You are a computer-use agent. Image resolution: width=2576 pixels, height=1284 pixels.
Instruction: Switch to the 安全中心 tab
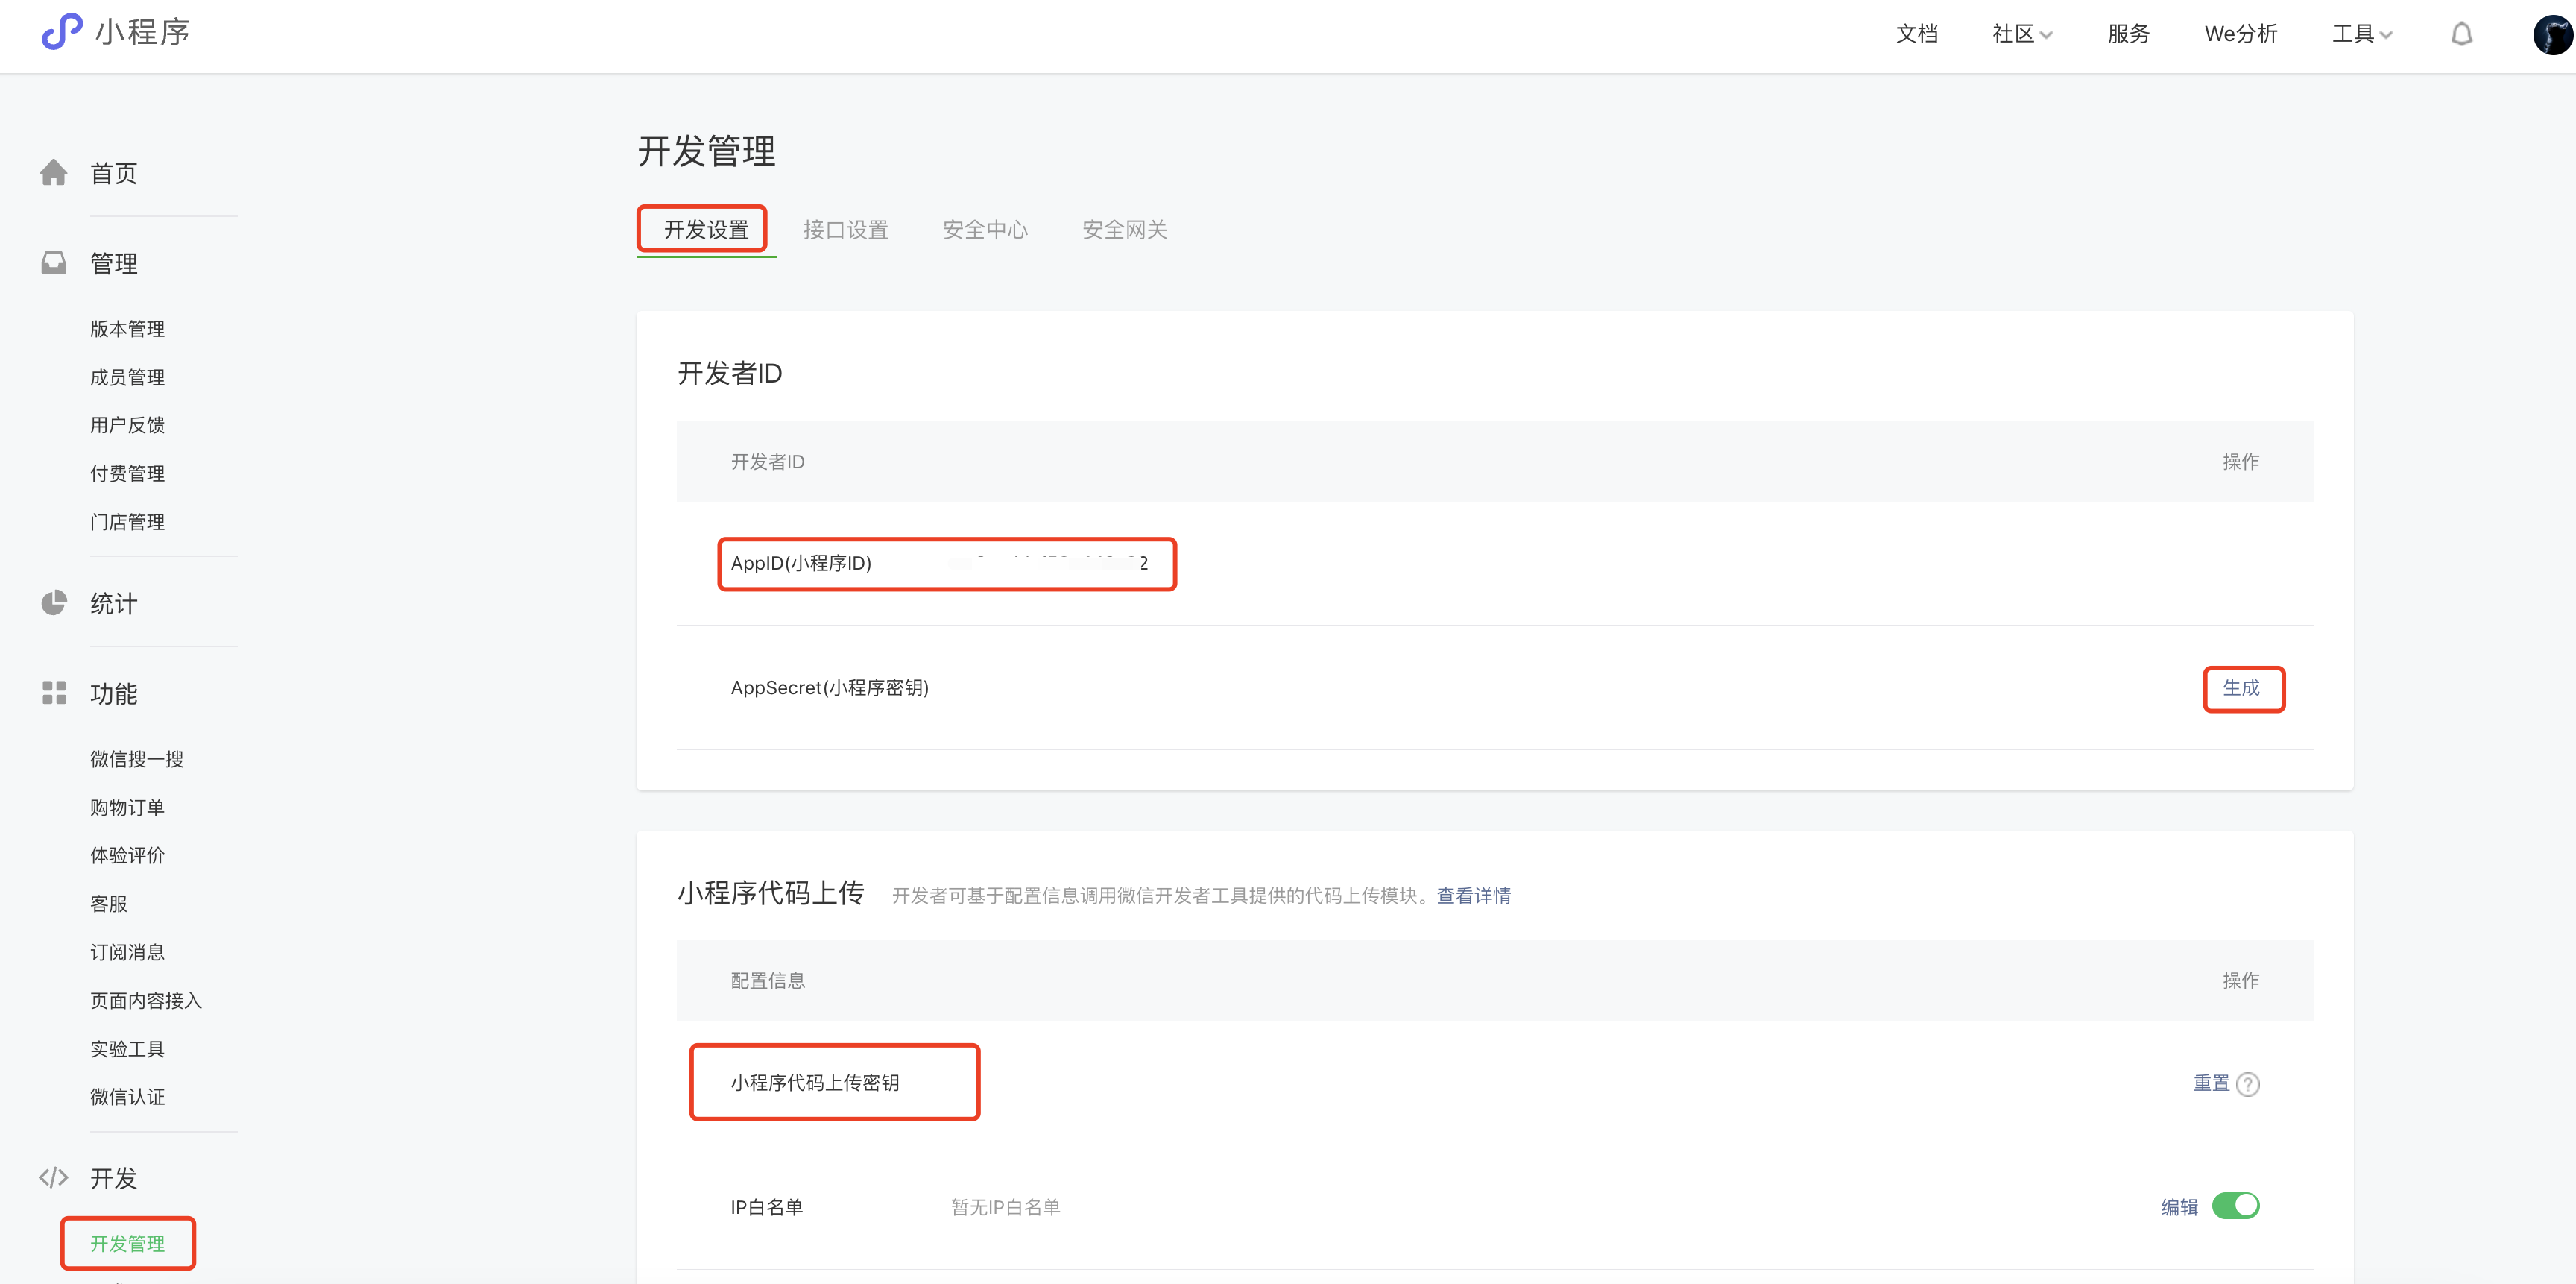tap(985, 230)
